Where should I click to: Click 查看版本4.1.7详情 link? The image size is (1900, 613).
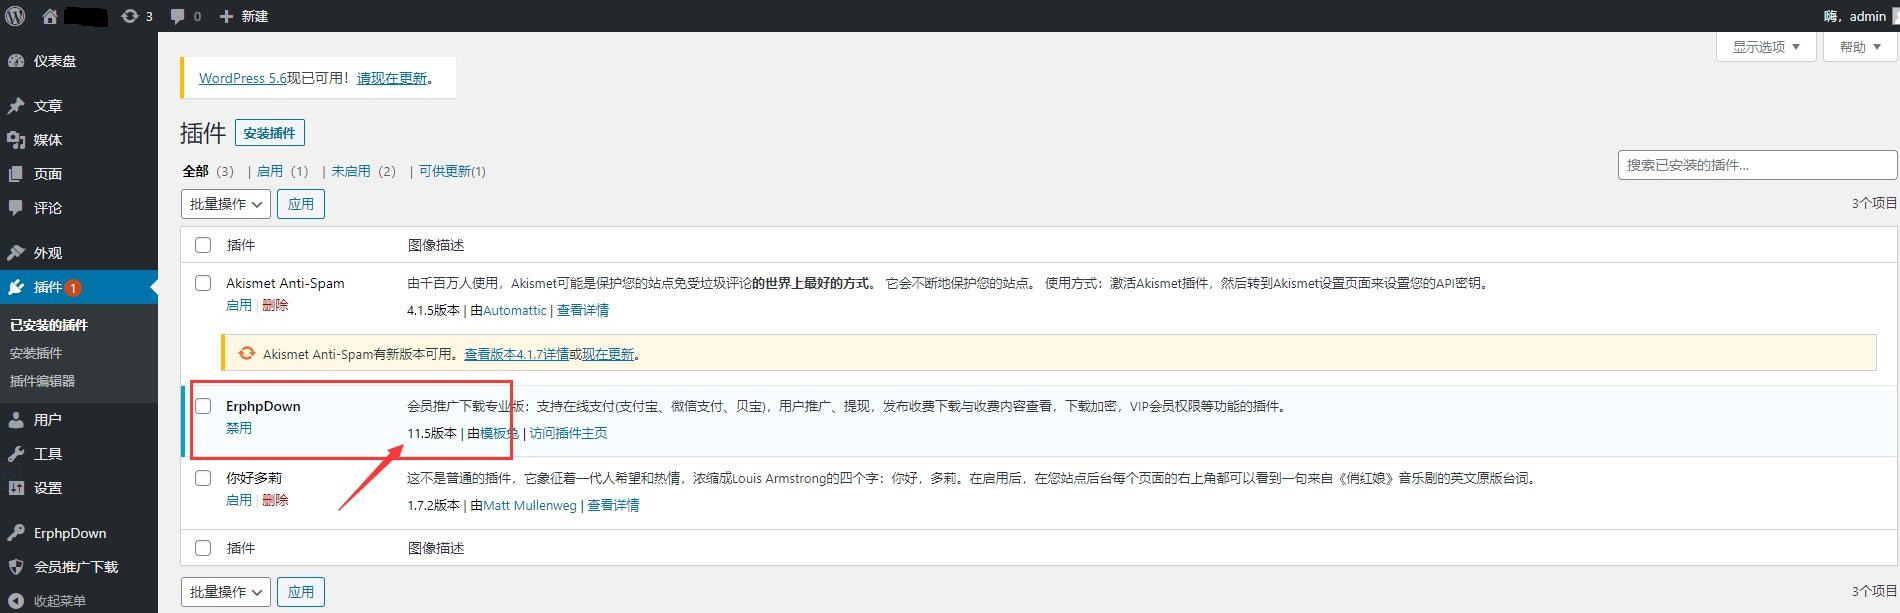point(517,354)
